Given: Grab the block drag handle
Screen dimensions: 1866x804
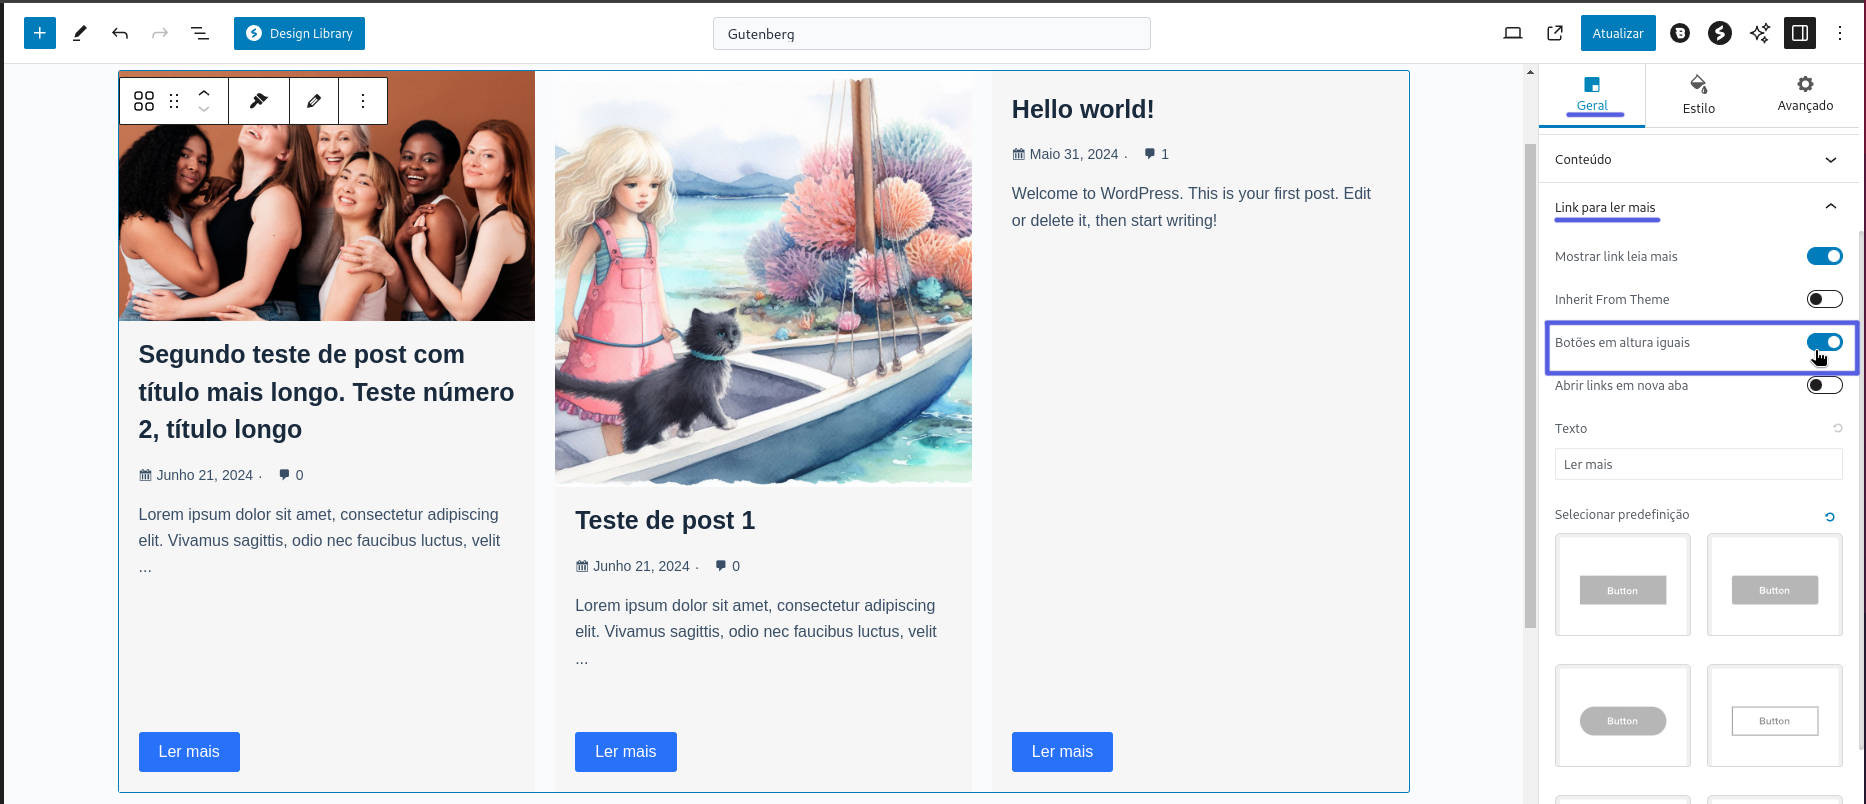Looking at the screenshot, I should pos(174,101).
